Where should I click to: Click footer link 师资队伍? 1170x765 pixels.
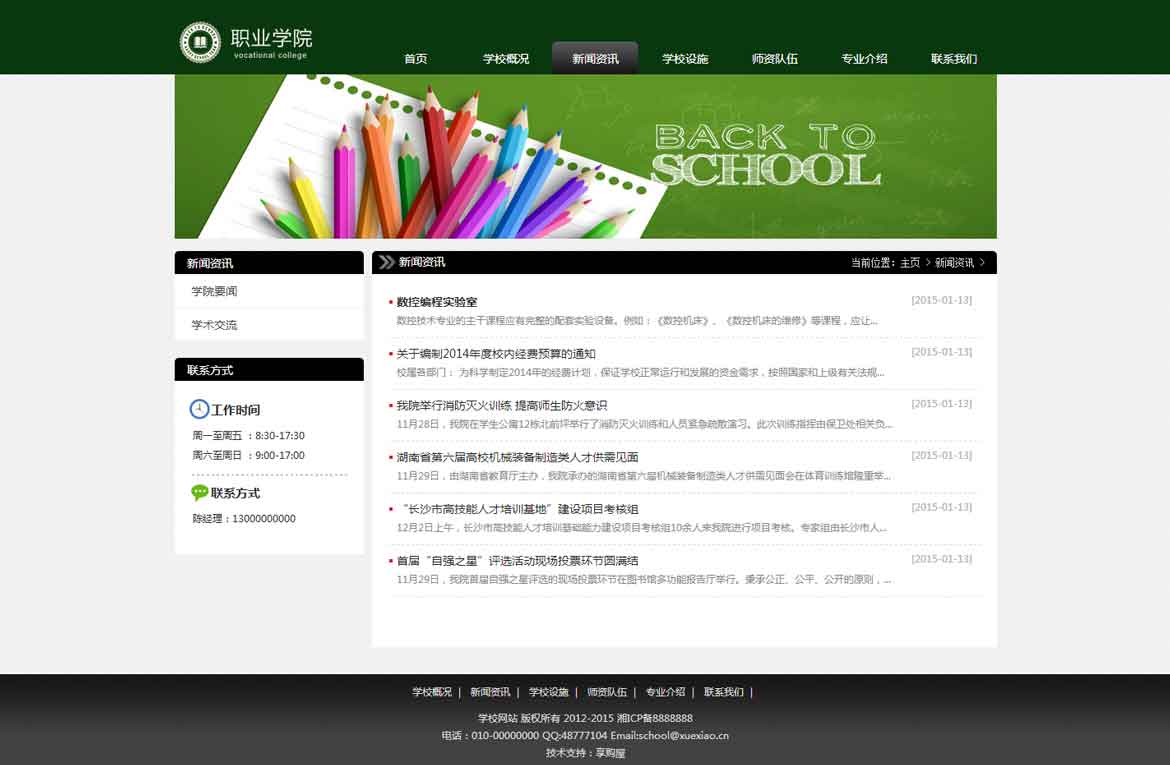click(607, 692)
